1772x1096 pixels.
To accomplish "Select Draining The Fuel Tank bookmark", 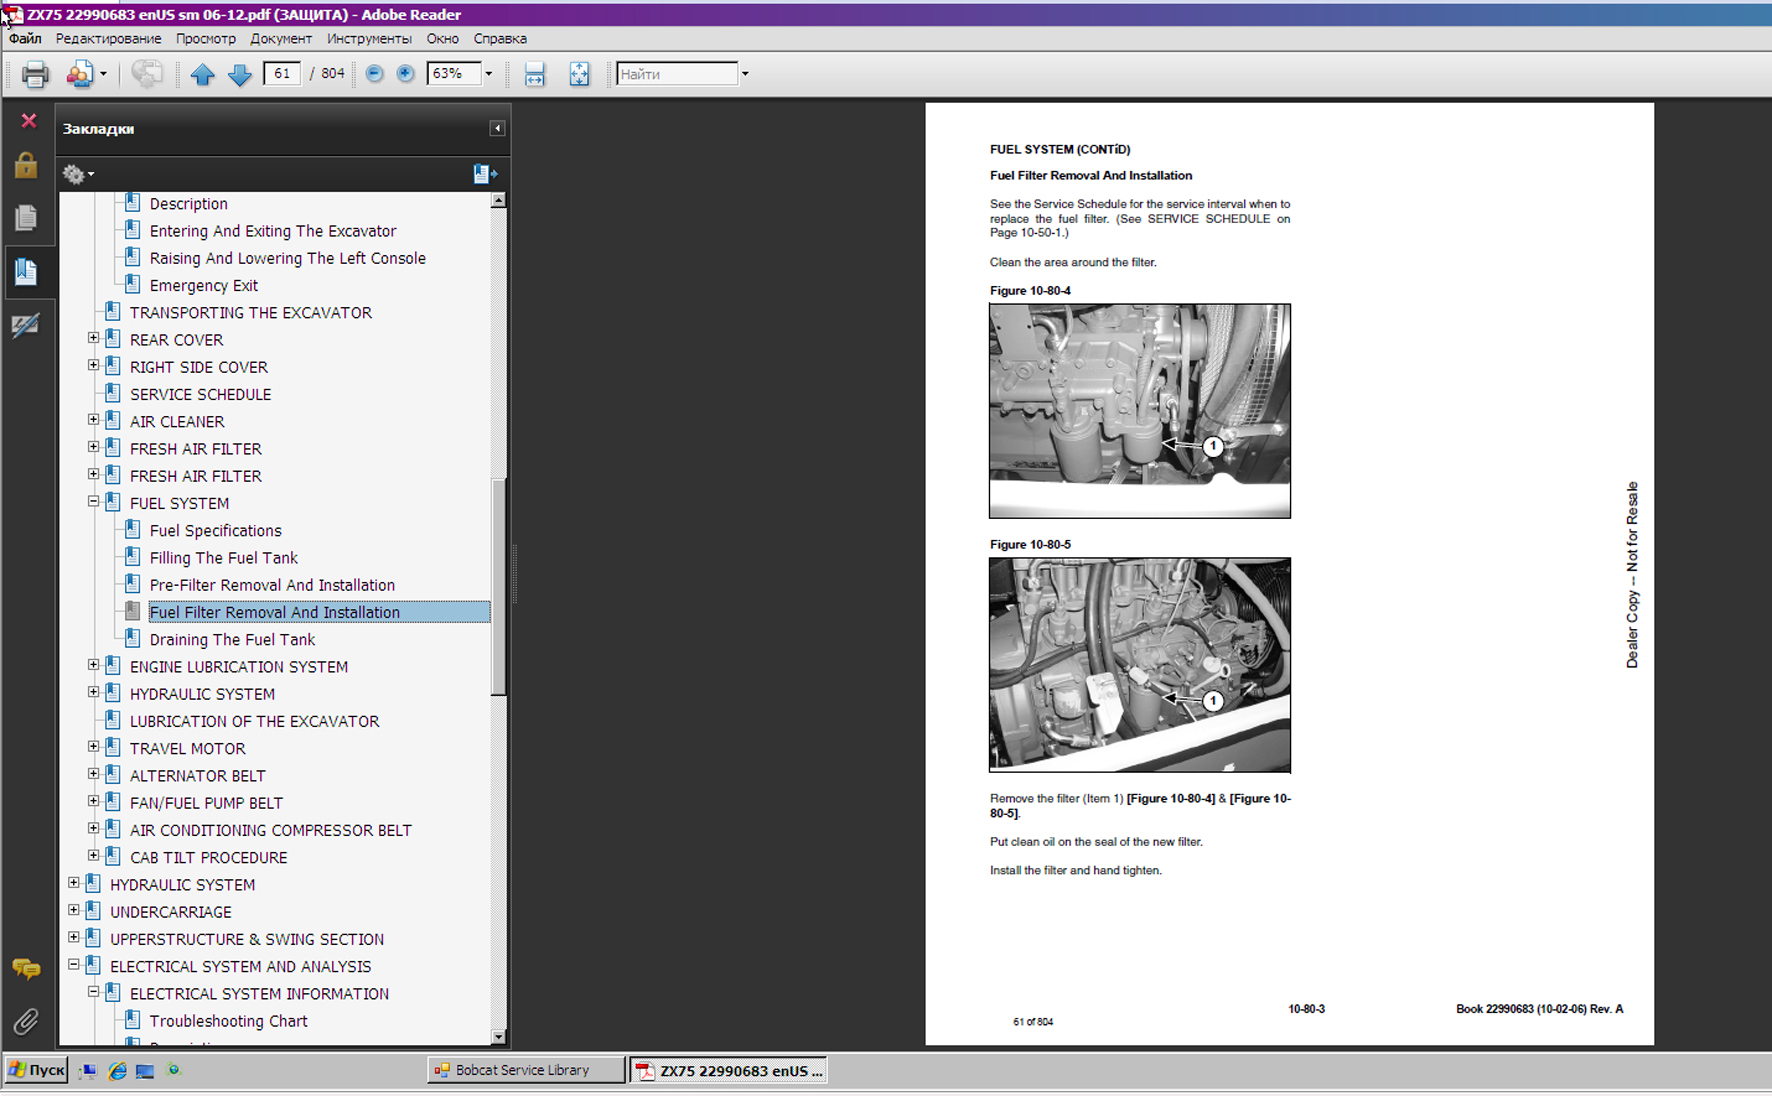I will pyautogui.click(x=232, y=640).
